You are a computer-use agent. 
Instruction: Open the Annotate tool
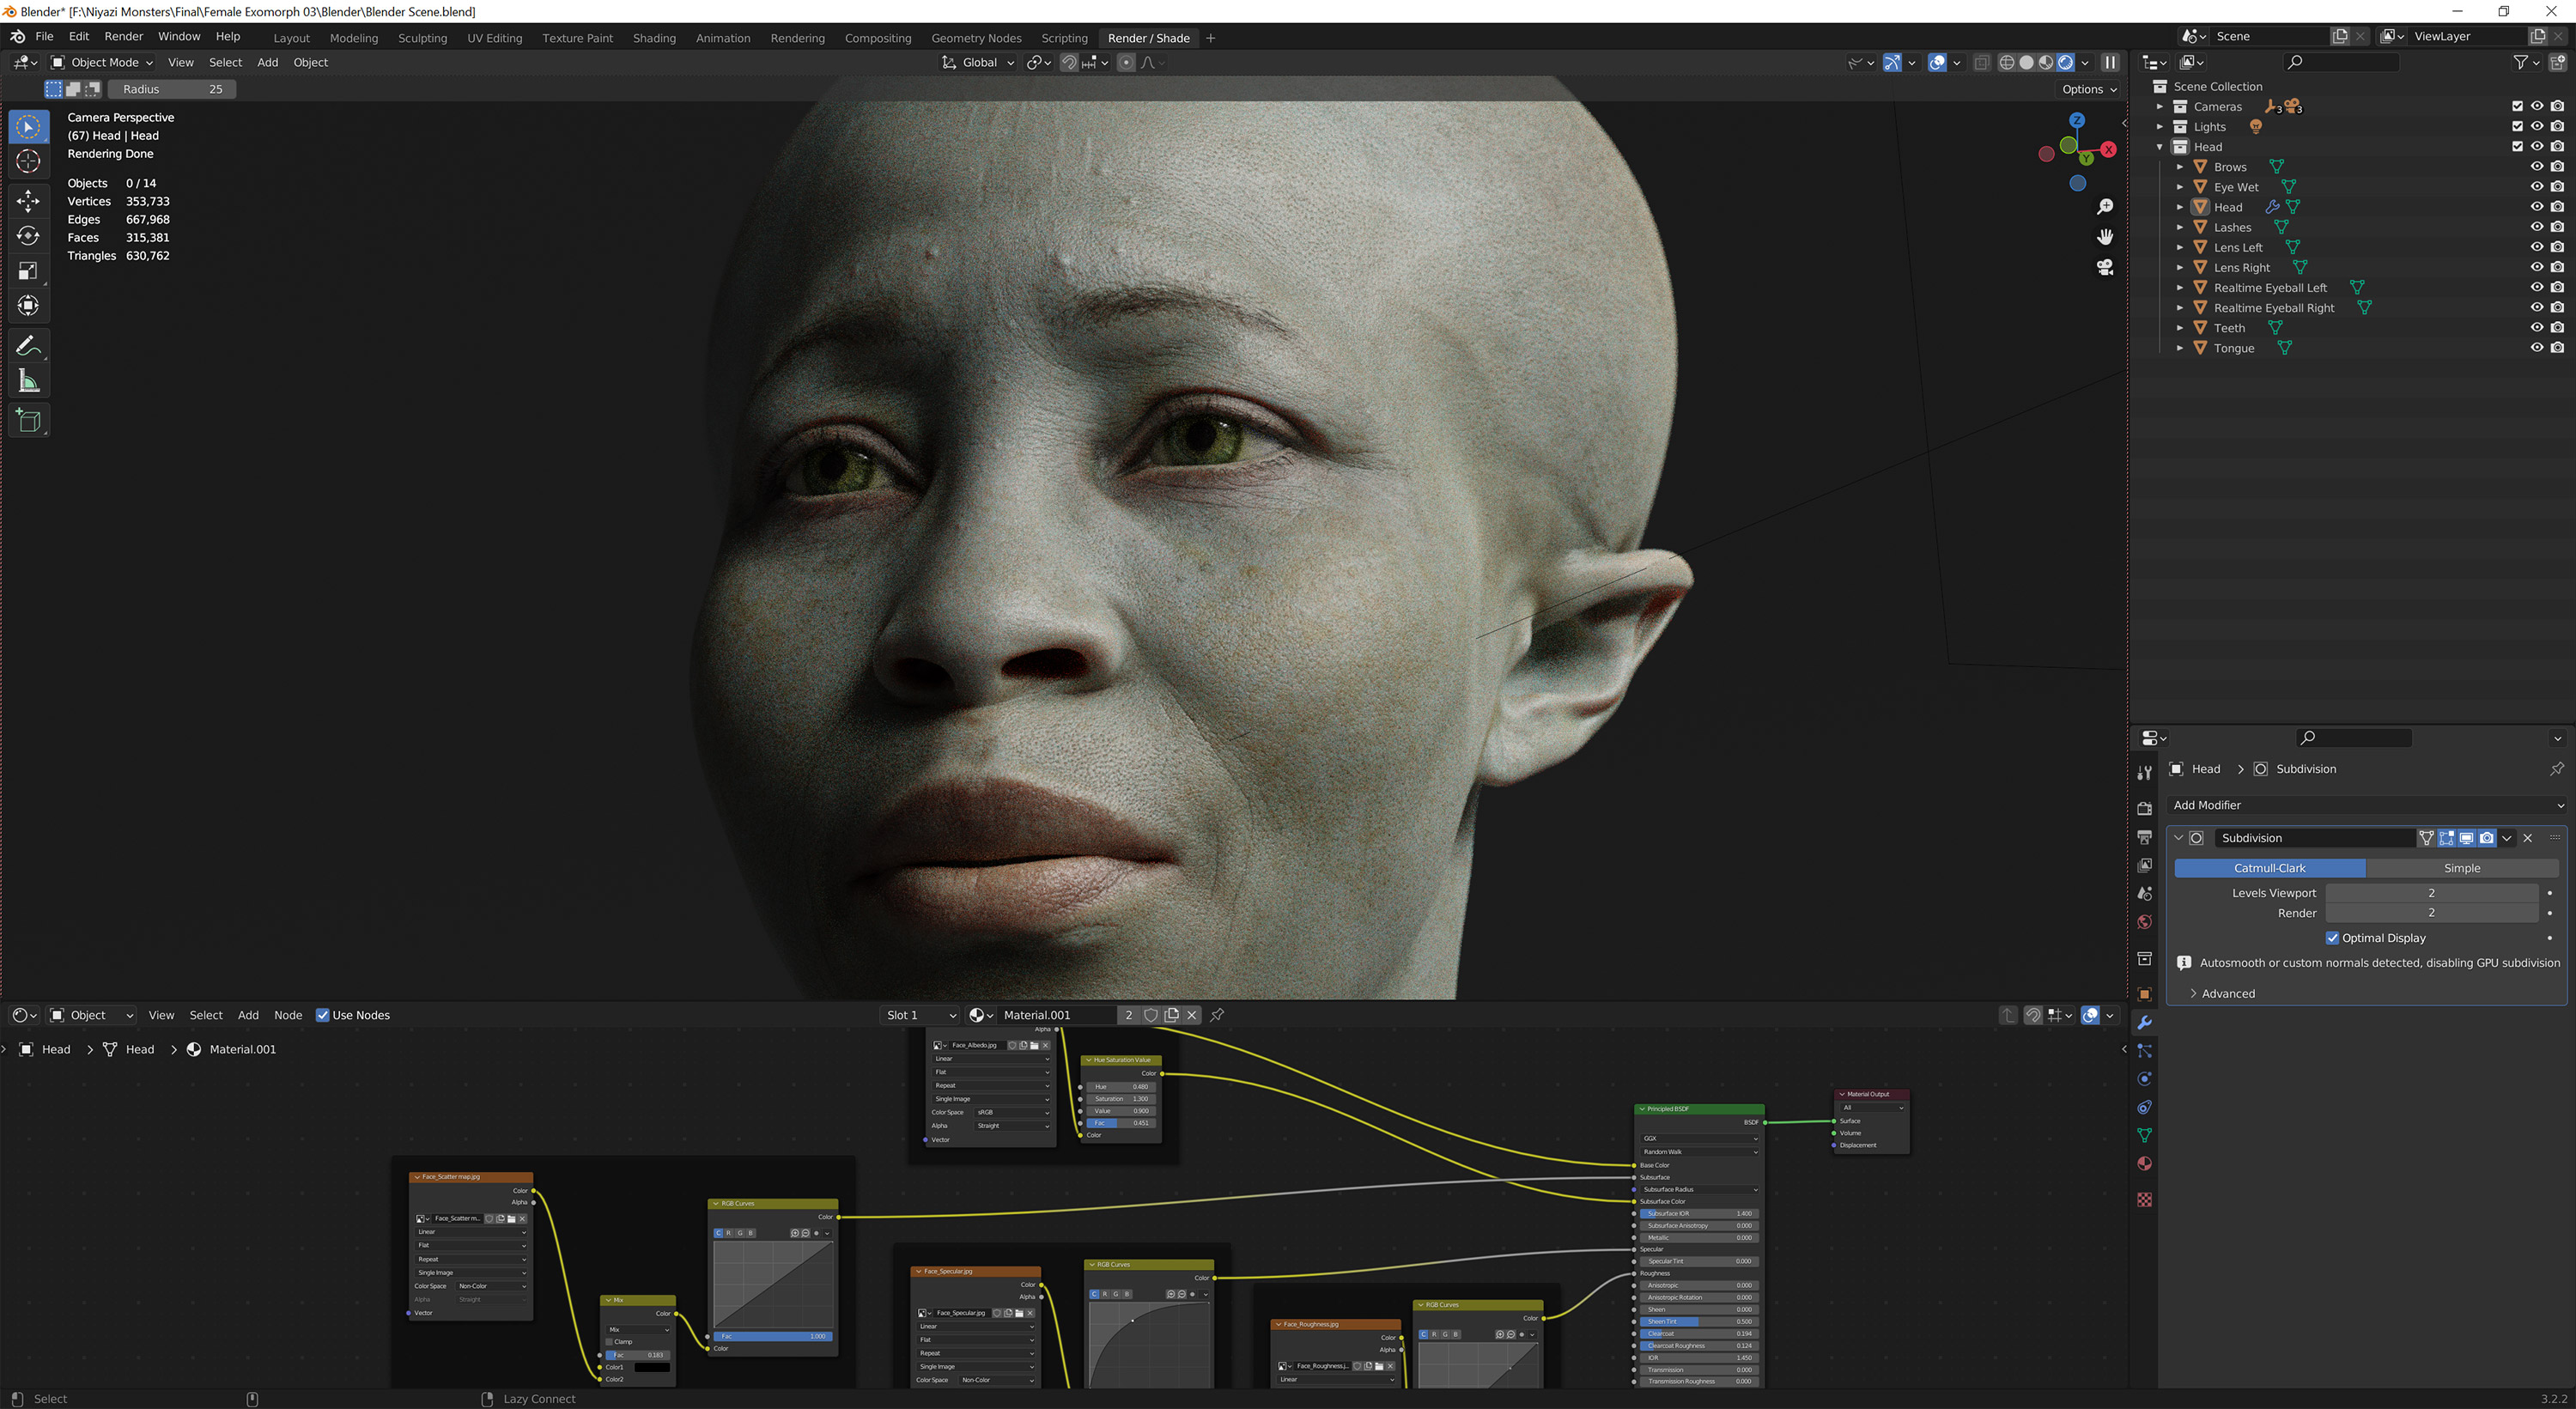point(28,345)
